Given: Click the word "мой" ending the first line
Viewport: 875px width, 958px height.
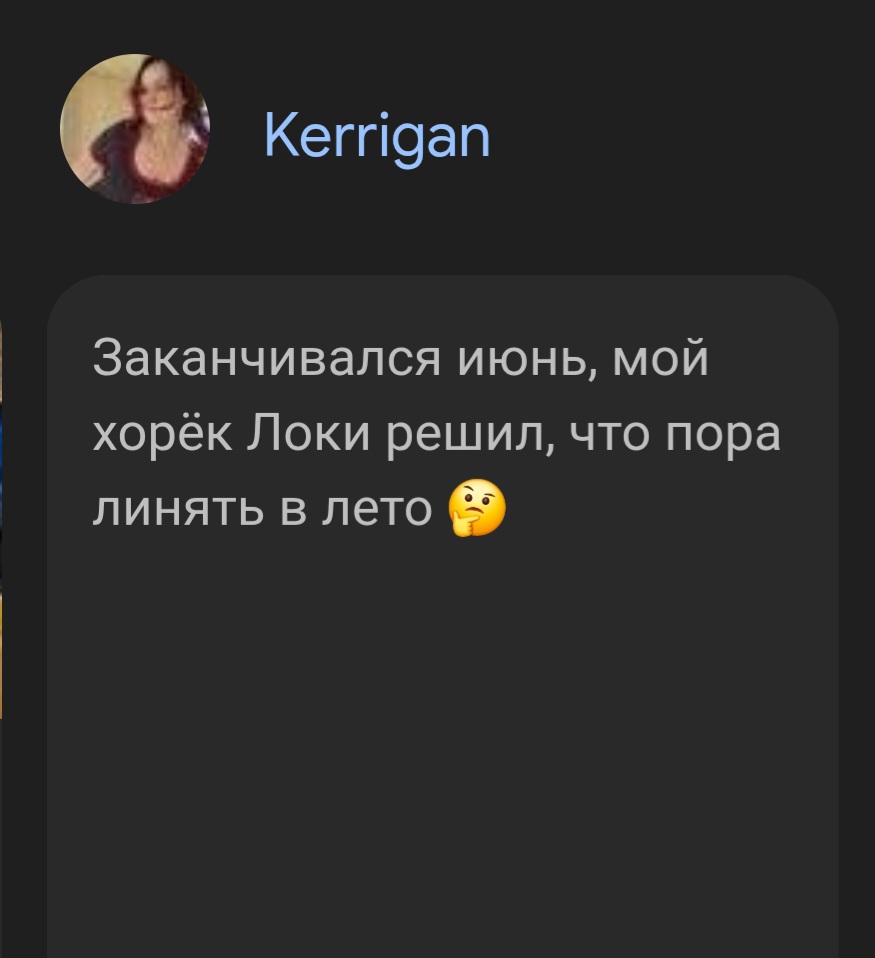Looking at the screenshot, I should point(661,359).
